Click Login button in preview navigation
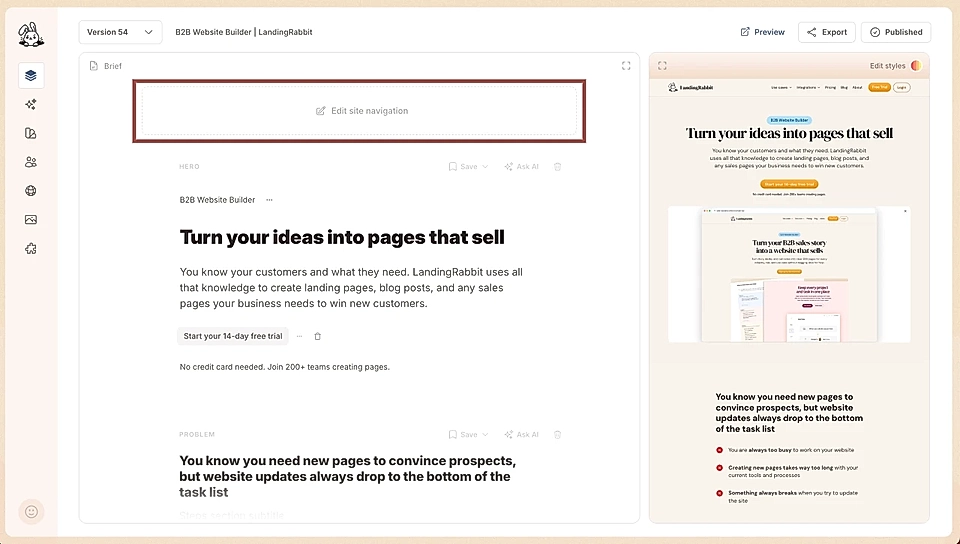This screenshot has width=960, height=544. pyautogui.click(x=902, y=88)
